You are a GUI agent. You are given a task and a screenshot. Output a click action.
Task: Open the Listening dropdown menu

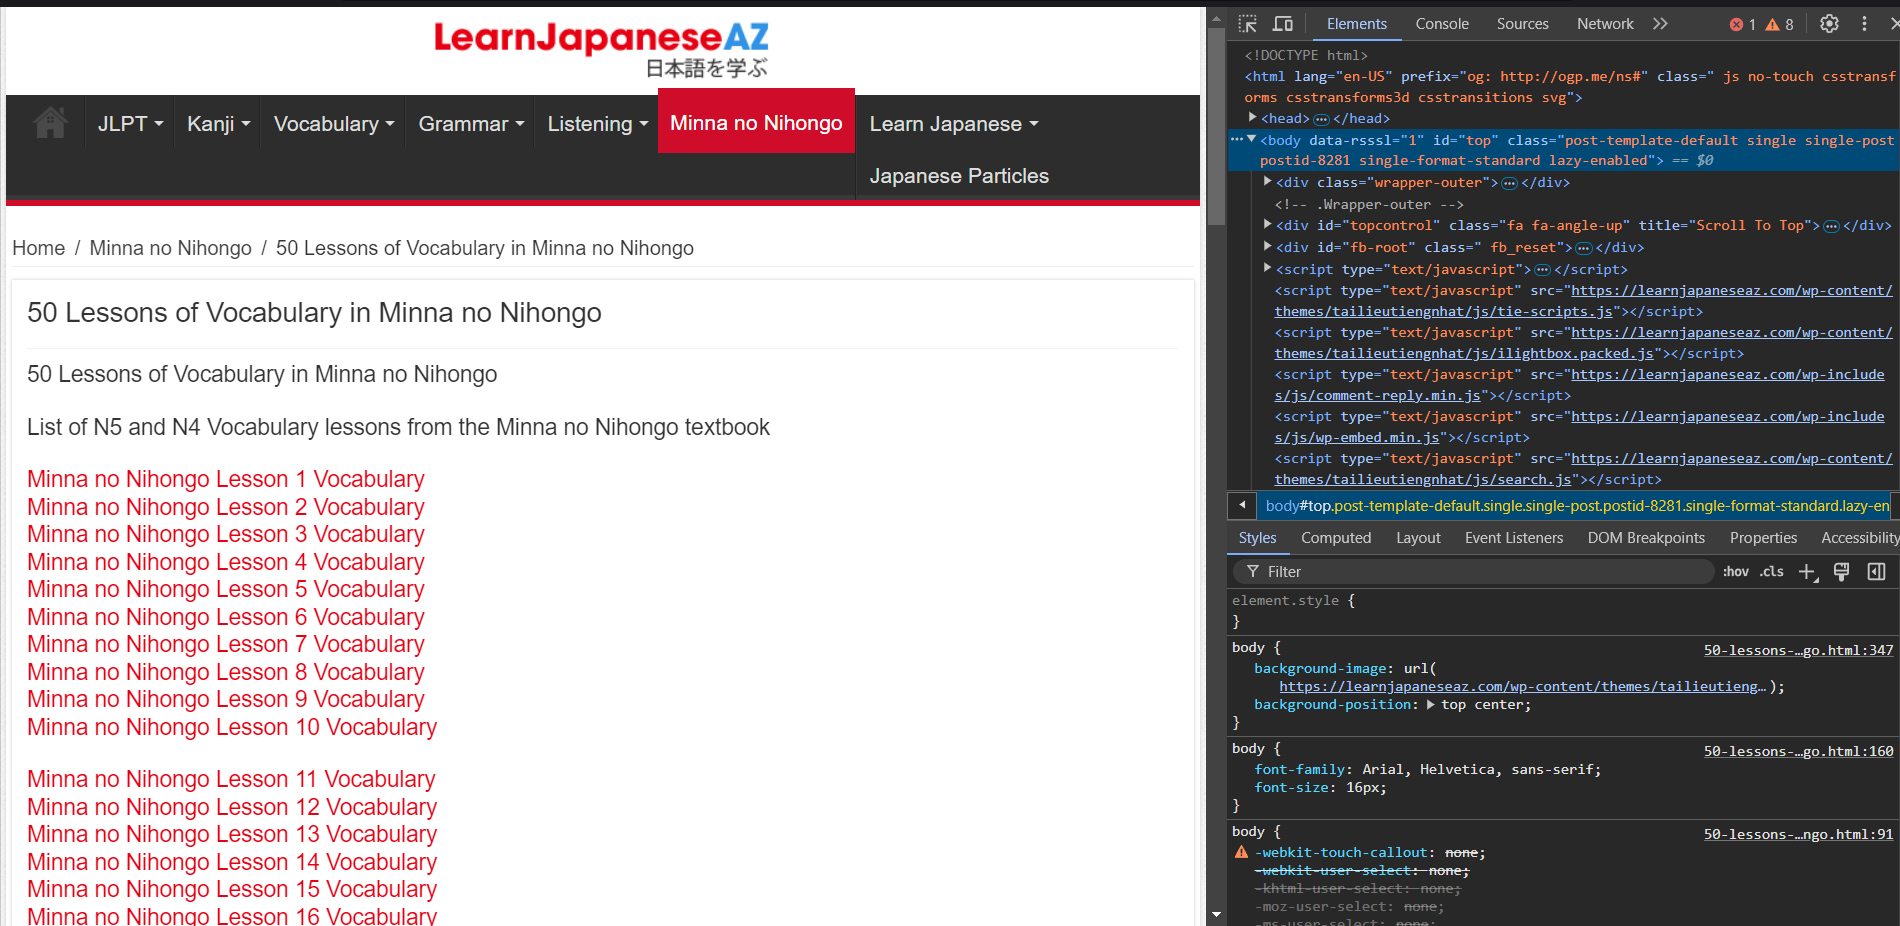click(x=597, y=124)
